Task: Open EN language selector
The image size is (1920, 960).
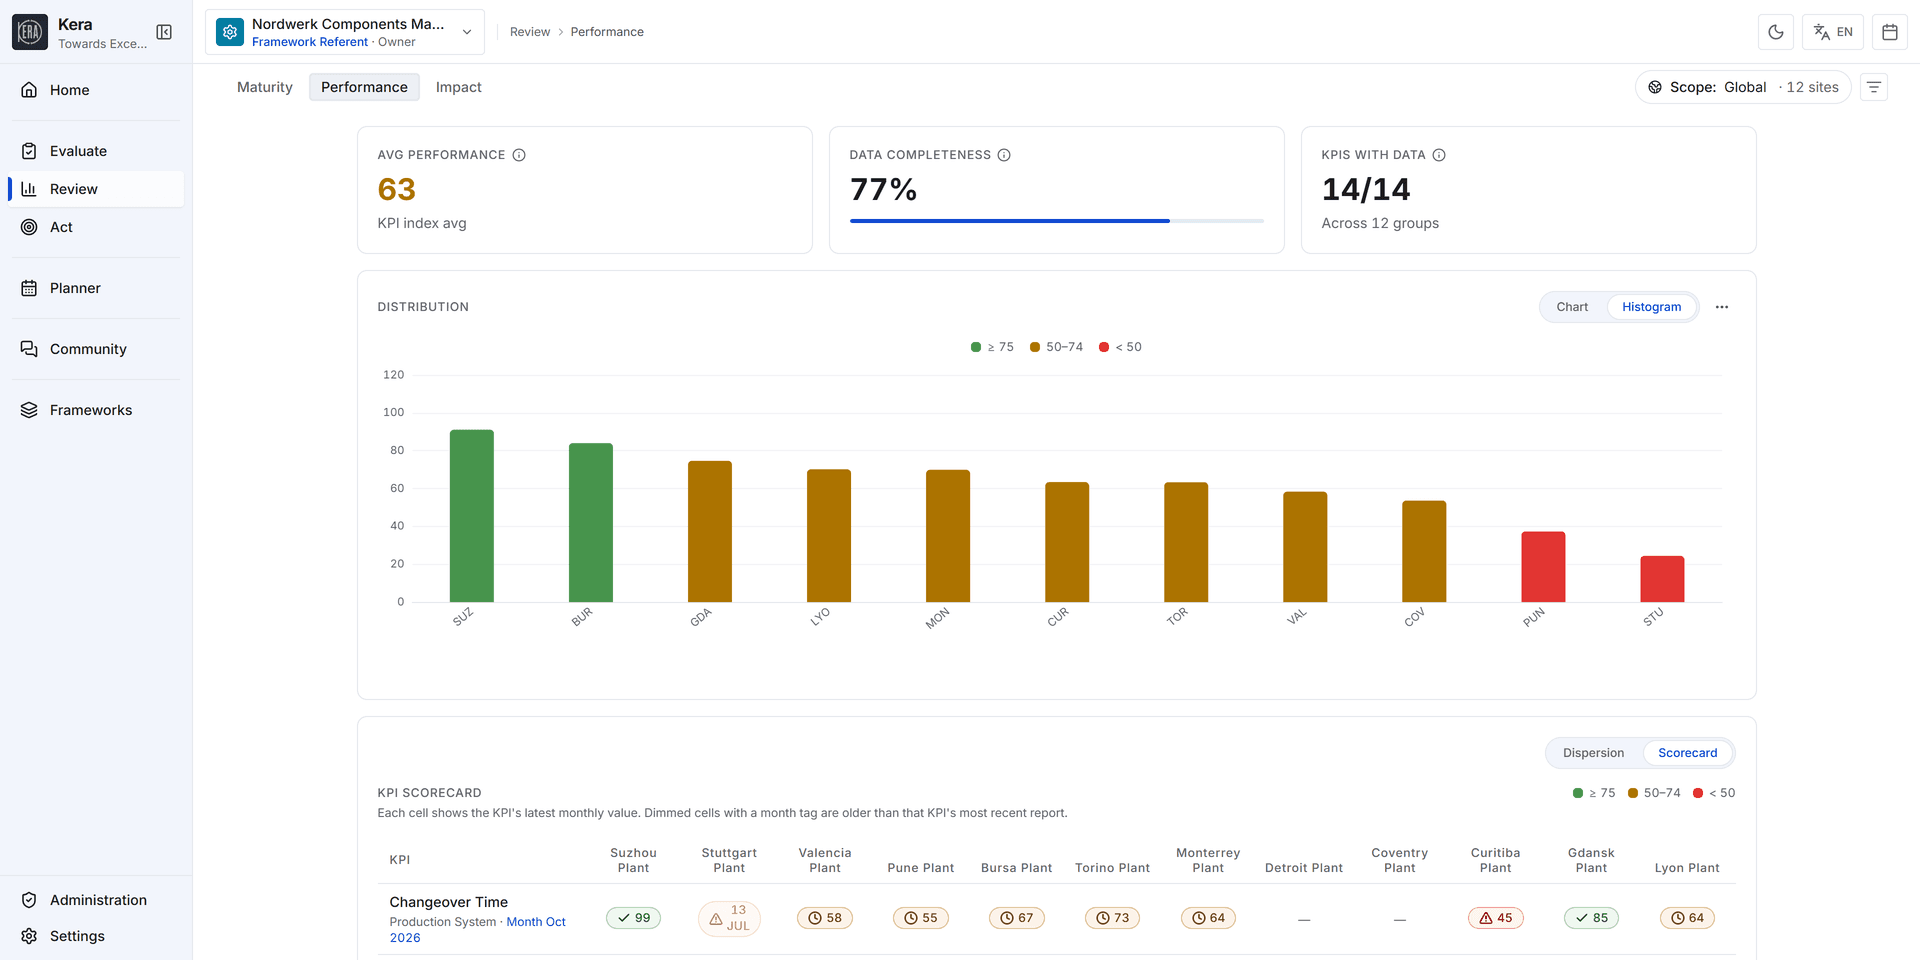Action: 1833,32
